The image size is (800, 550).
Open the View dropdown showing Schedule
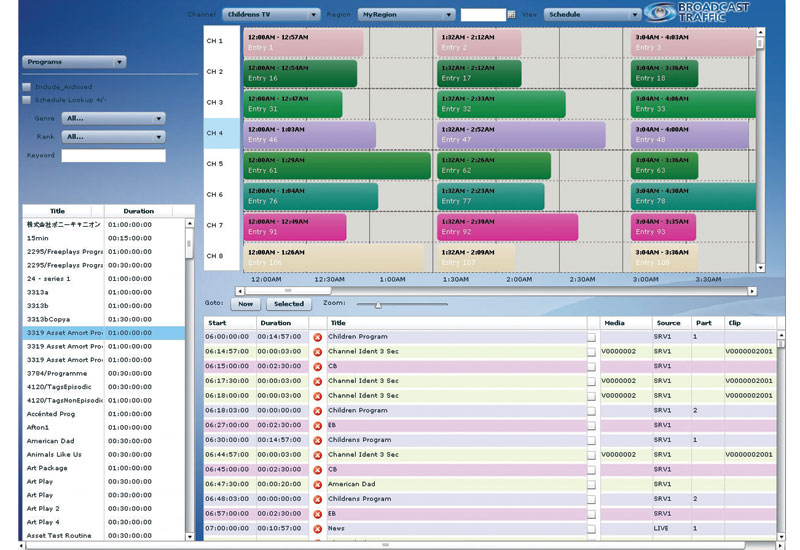point(592,15)
